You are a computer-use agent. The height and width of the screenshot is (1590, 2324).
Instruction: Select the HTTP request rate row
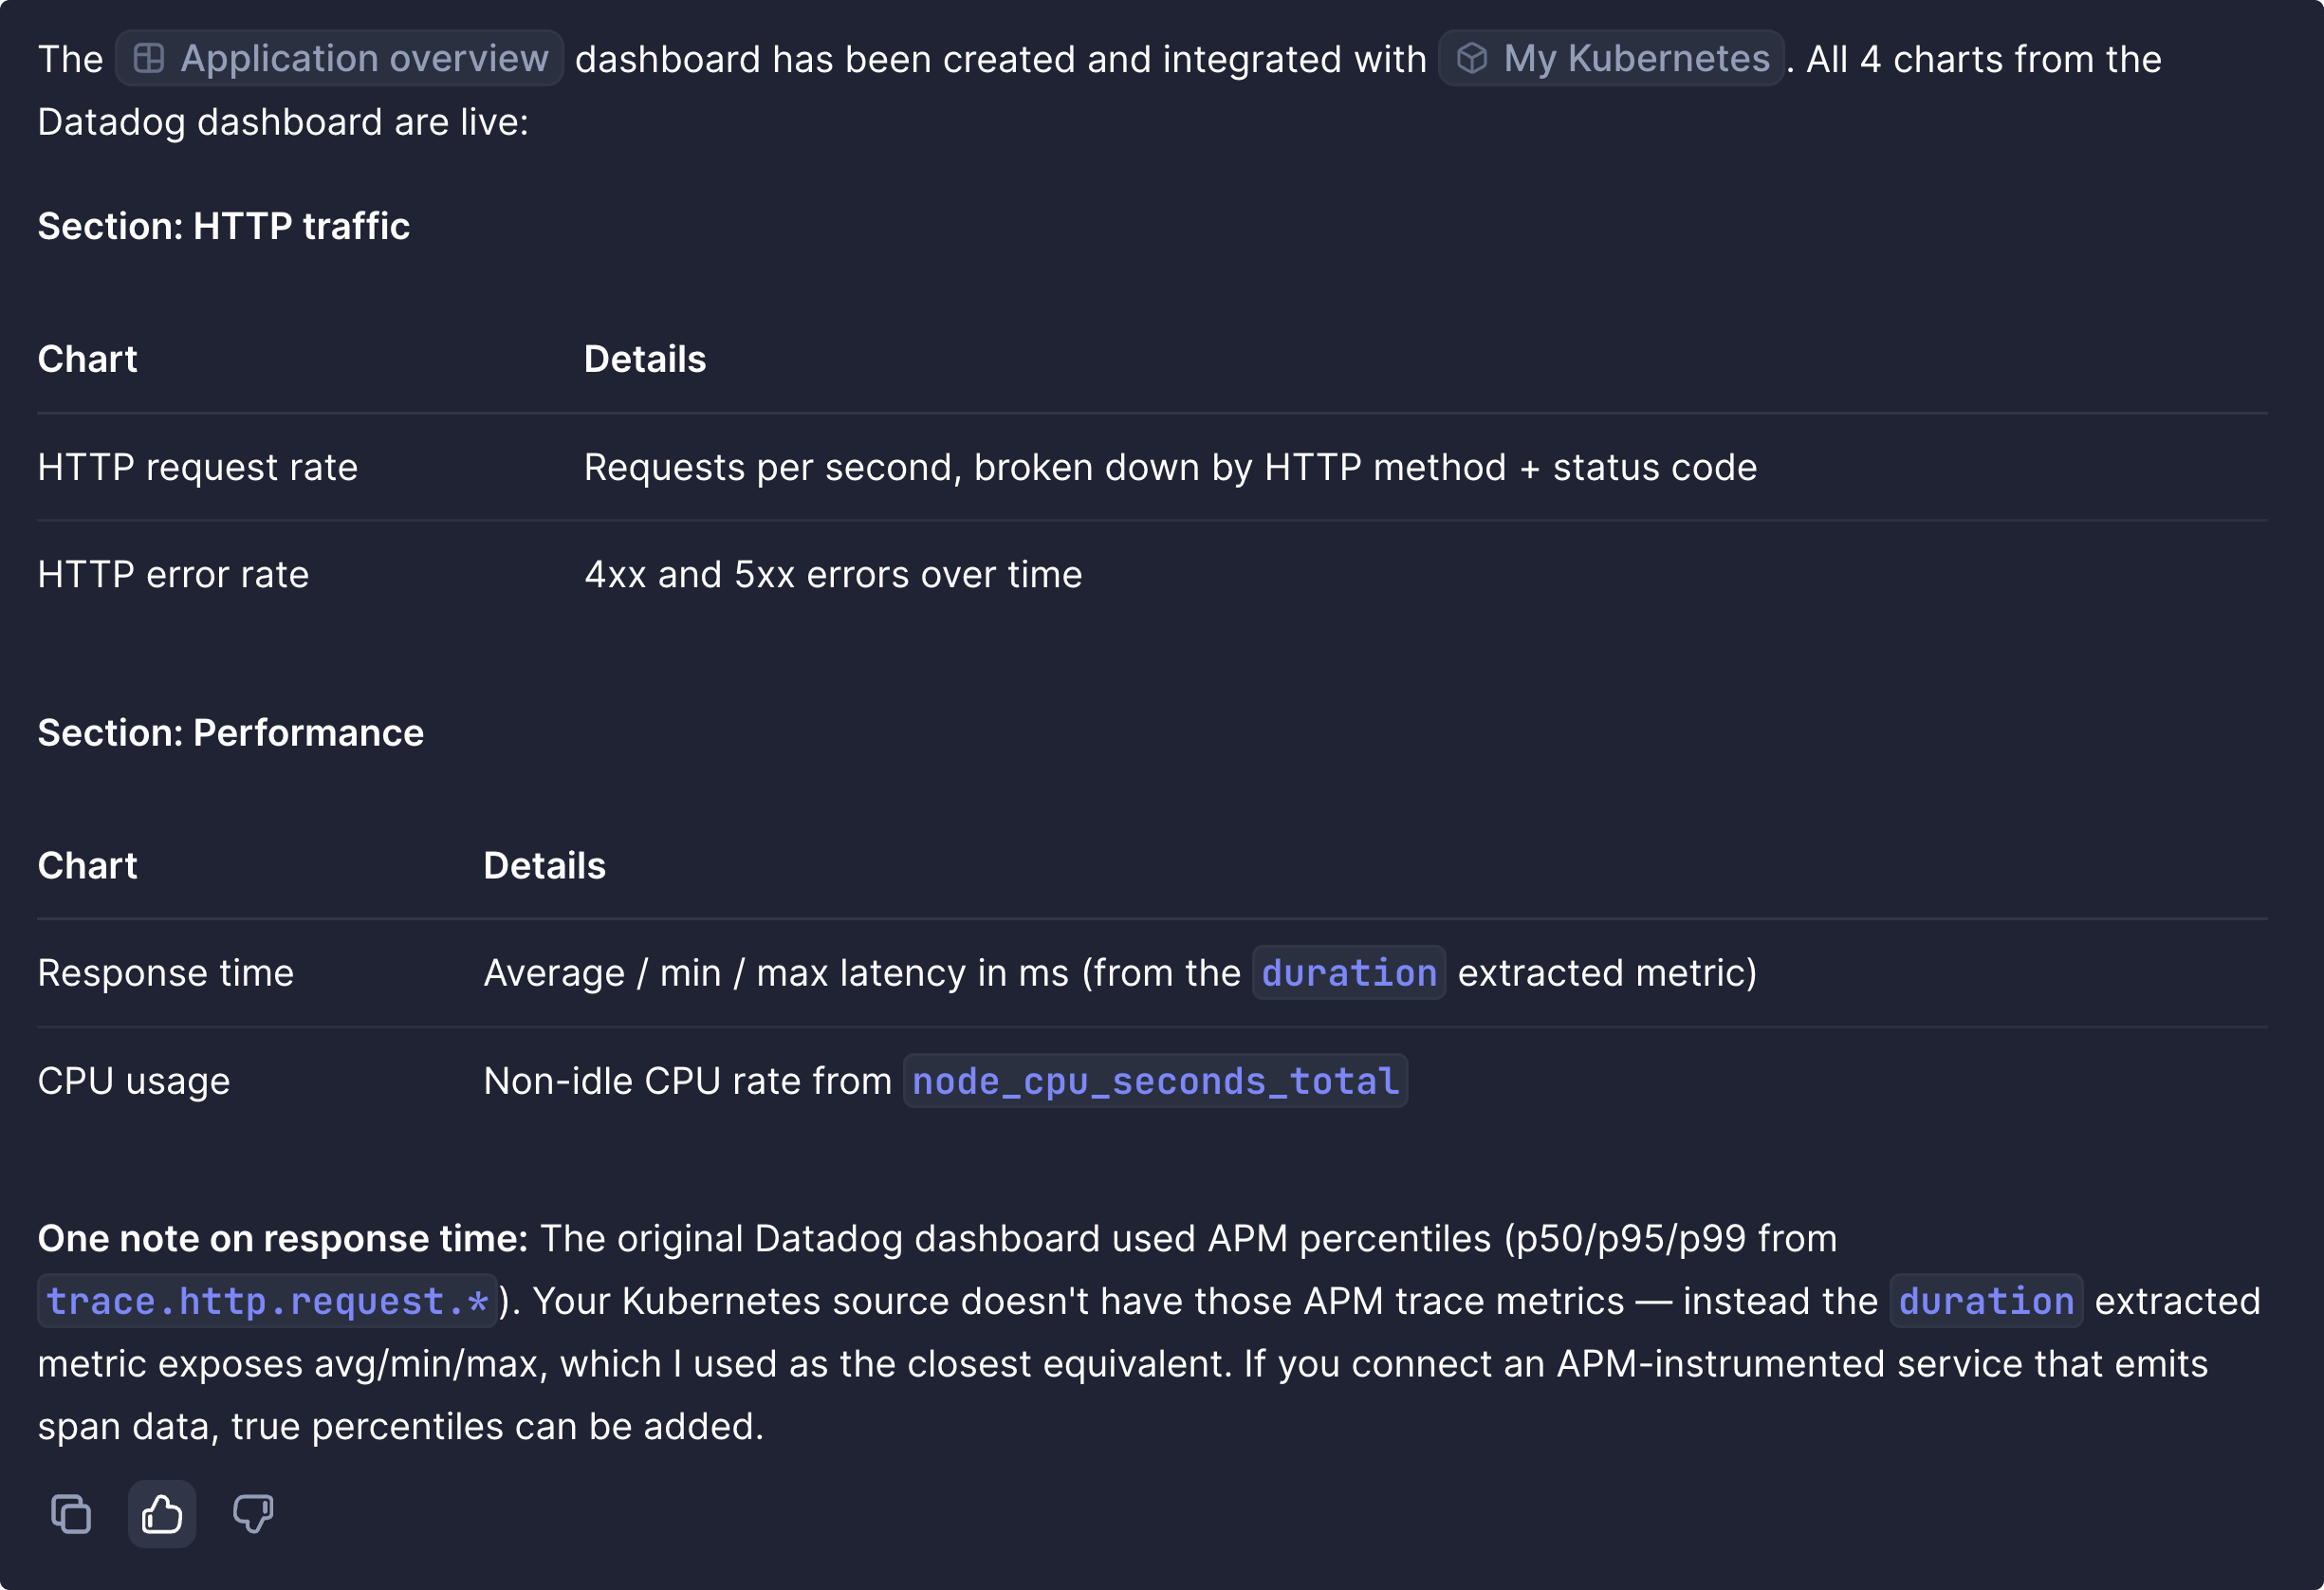coord(1152,467)
